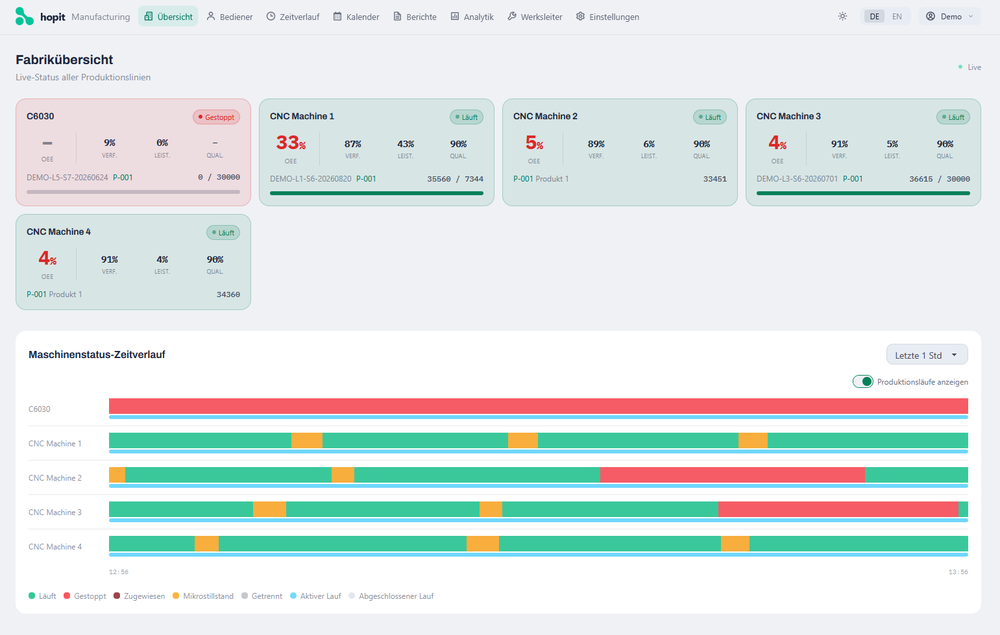Click the red stopped segment in CNC Machine 3 timeline
Image resolution: width=1000 pixels, height=635 pixels.
(x=838, y=509)
